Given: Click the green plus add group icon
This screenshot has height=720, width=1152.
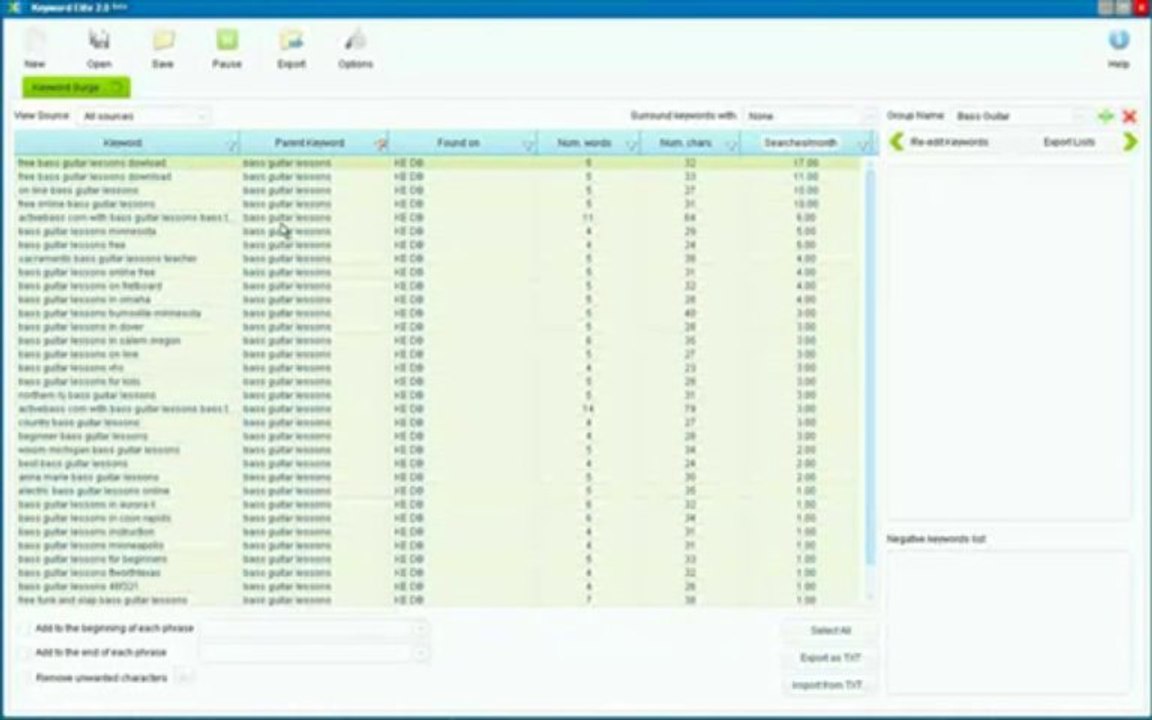Looking at the screenshot, I should [1105, 116].
